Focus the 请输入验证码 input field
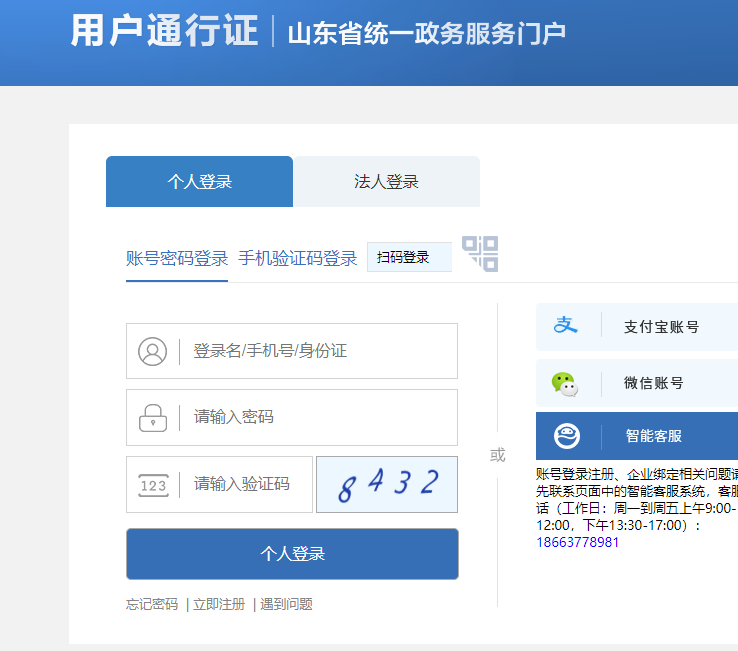This screenshot has width=738, height=651. [246, 485]
